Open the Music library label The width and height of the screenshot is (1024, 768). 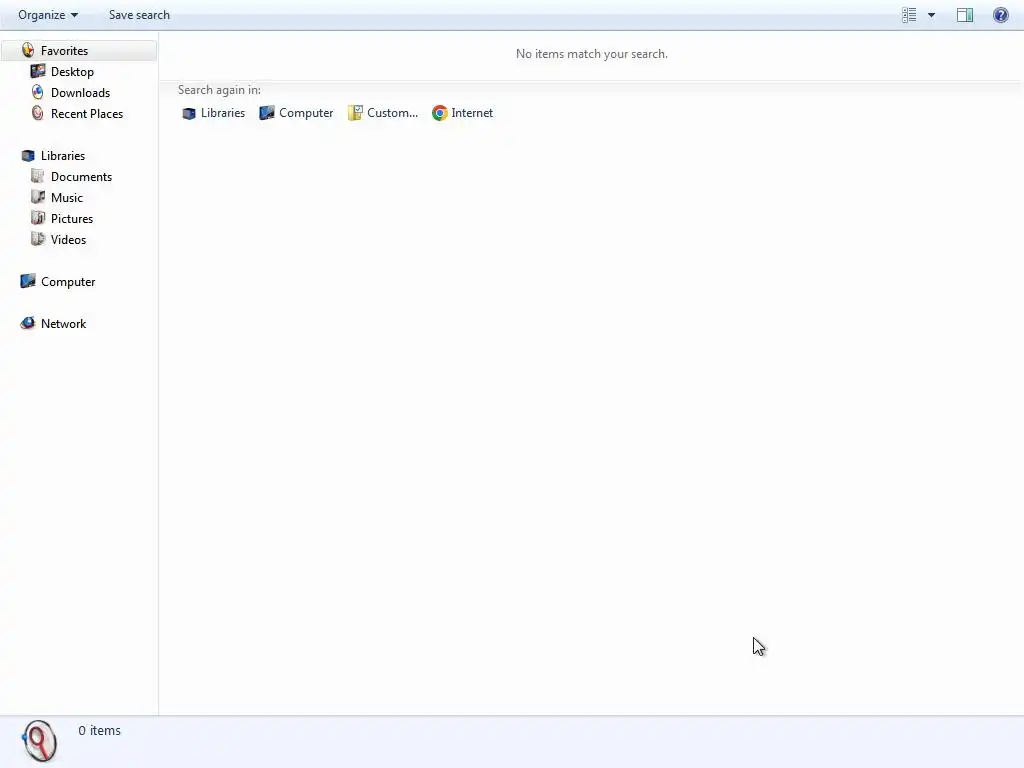67,197
